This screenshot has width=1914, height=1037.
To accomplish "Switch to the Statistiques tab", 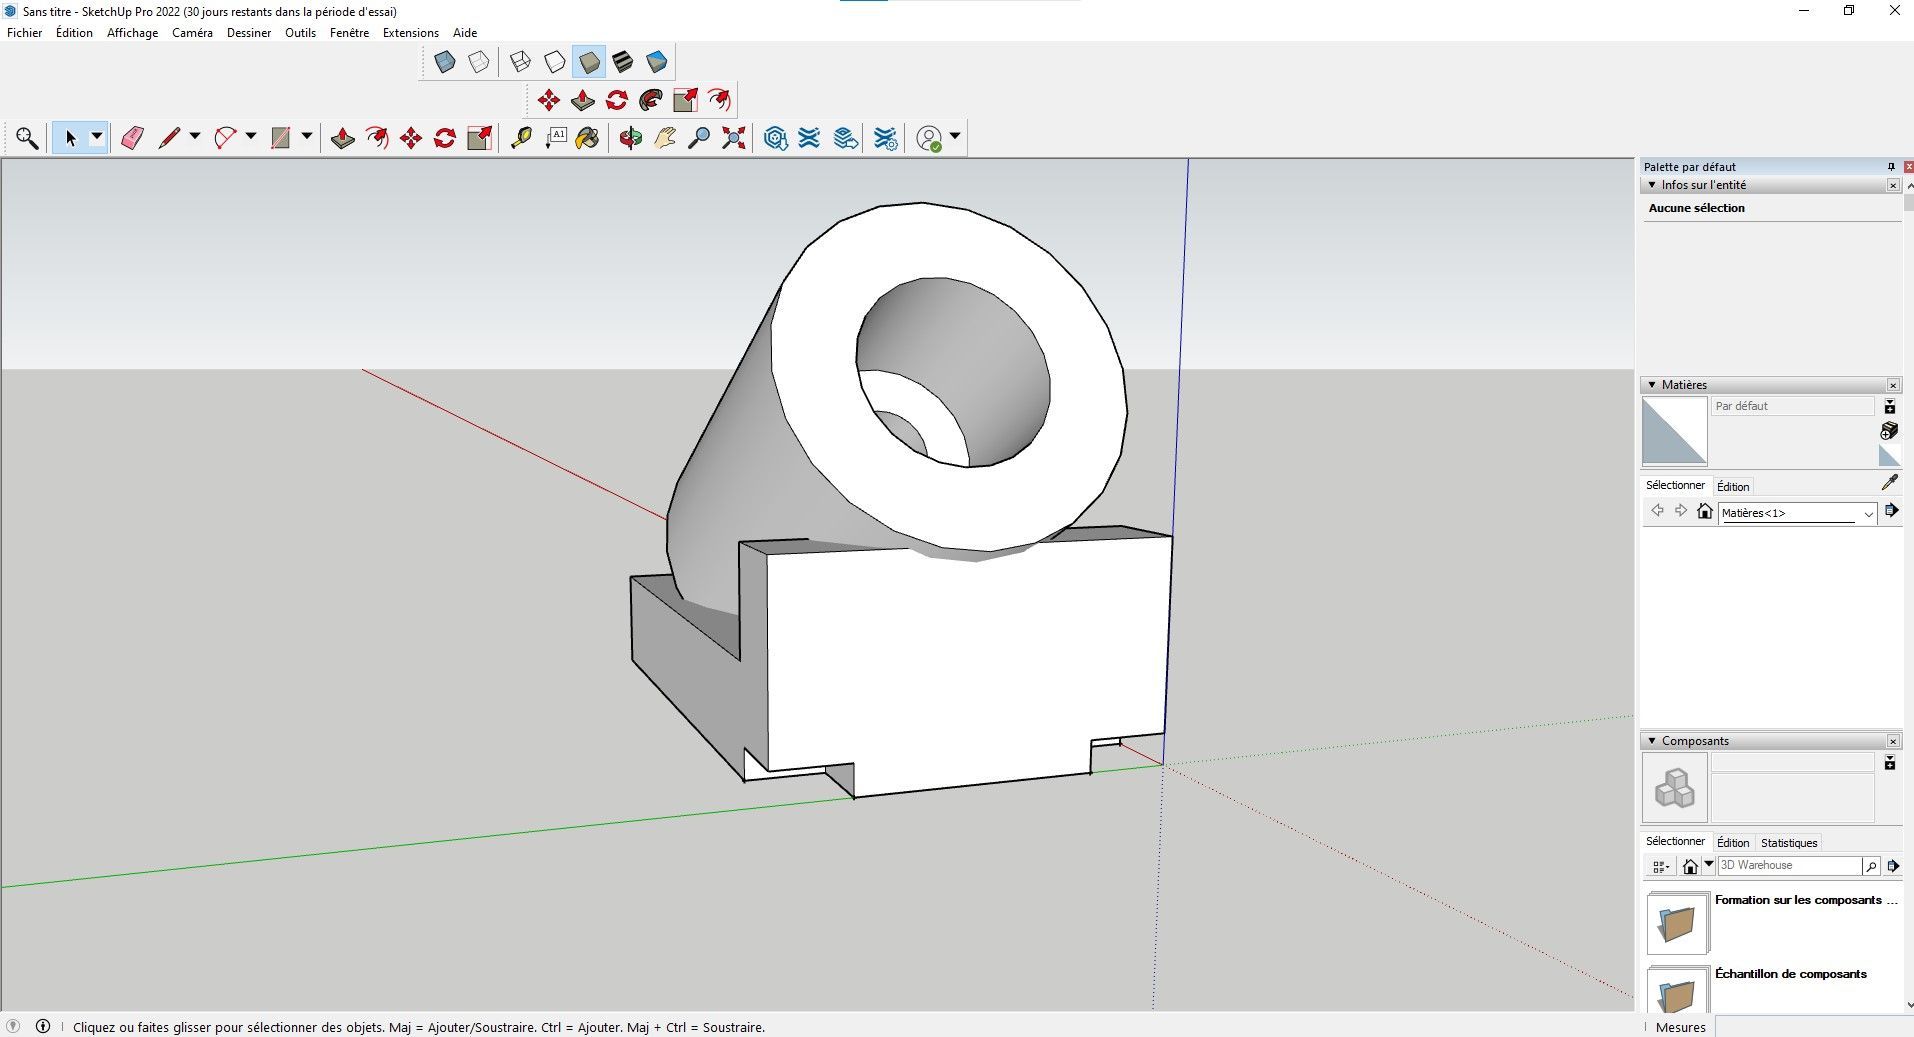I will pyautogui.click(x=1788, y=843).
